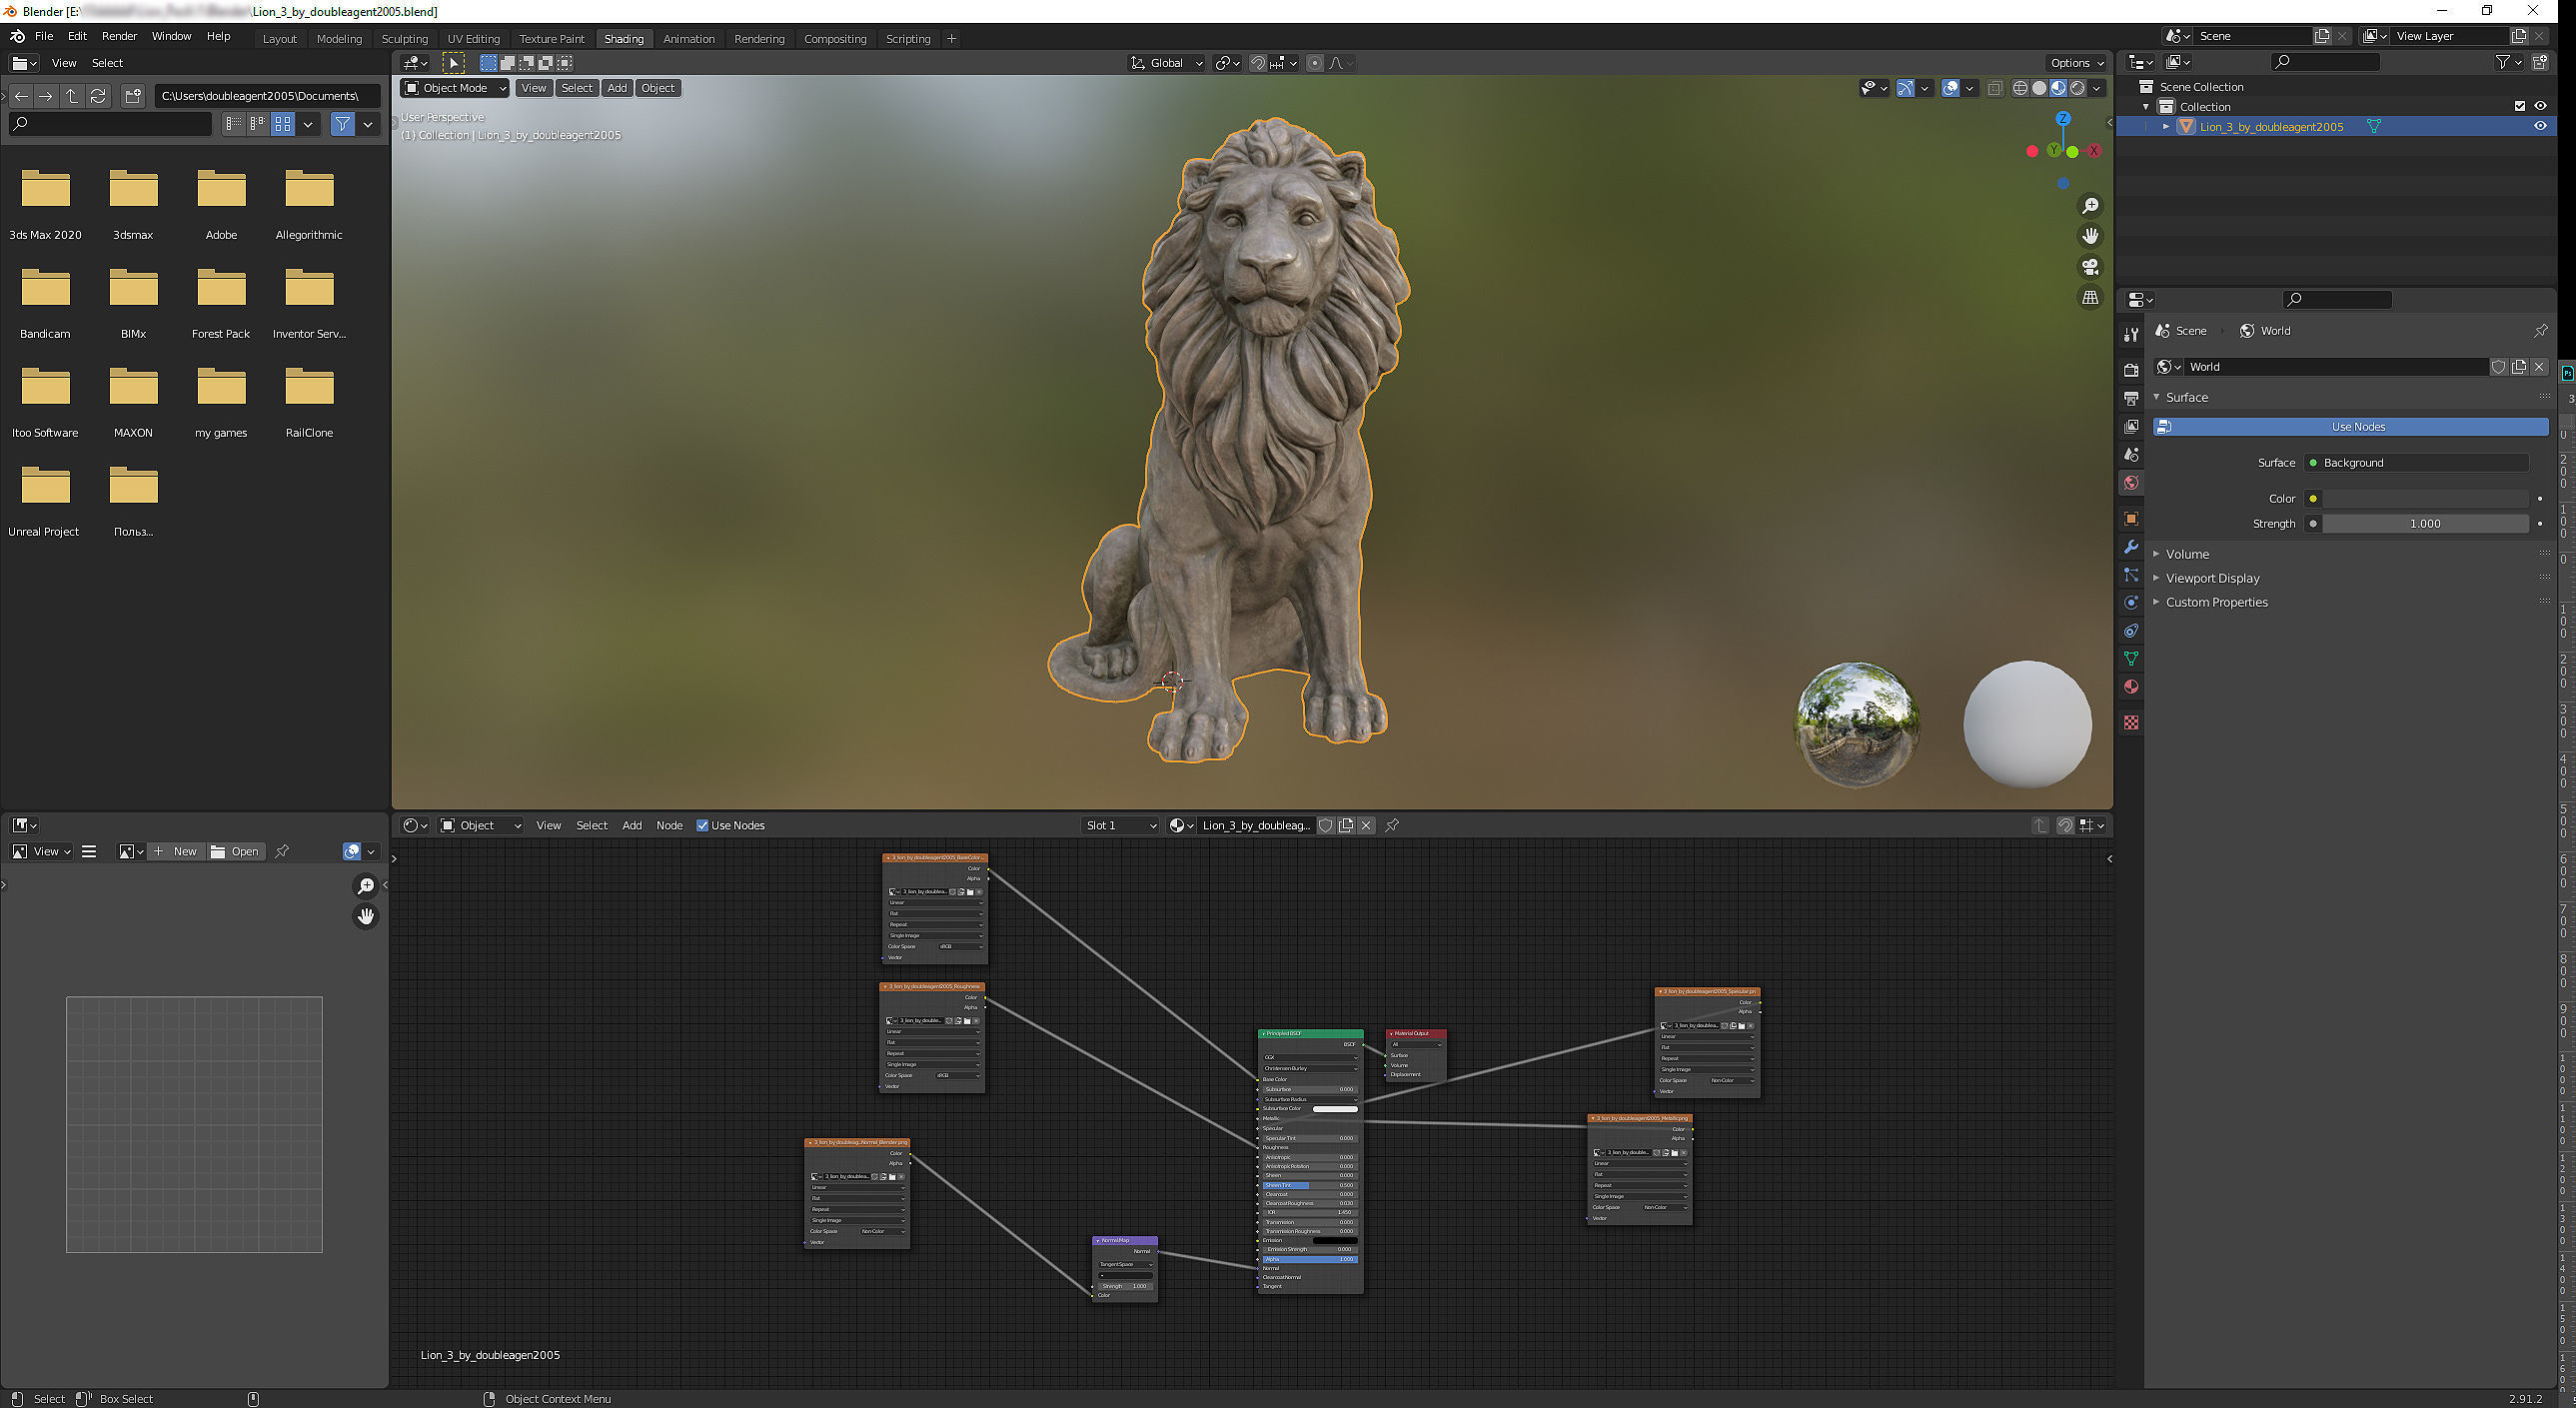2576x1408 pixels.
Task: Open the Physics properties tab
Action: [x=2131, y=602]
